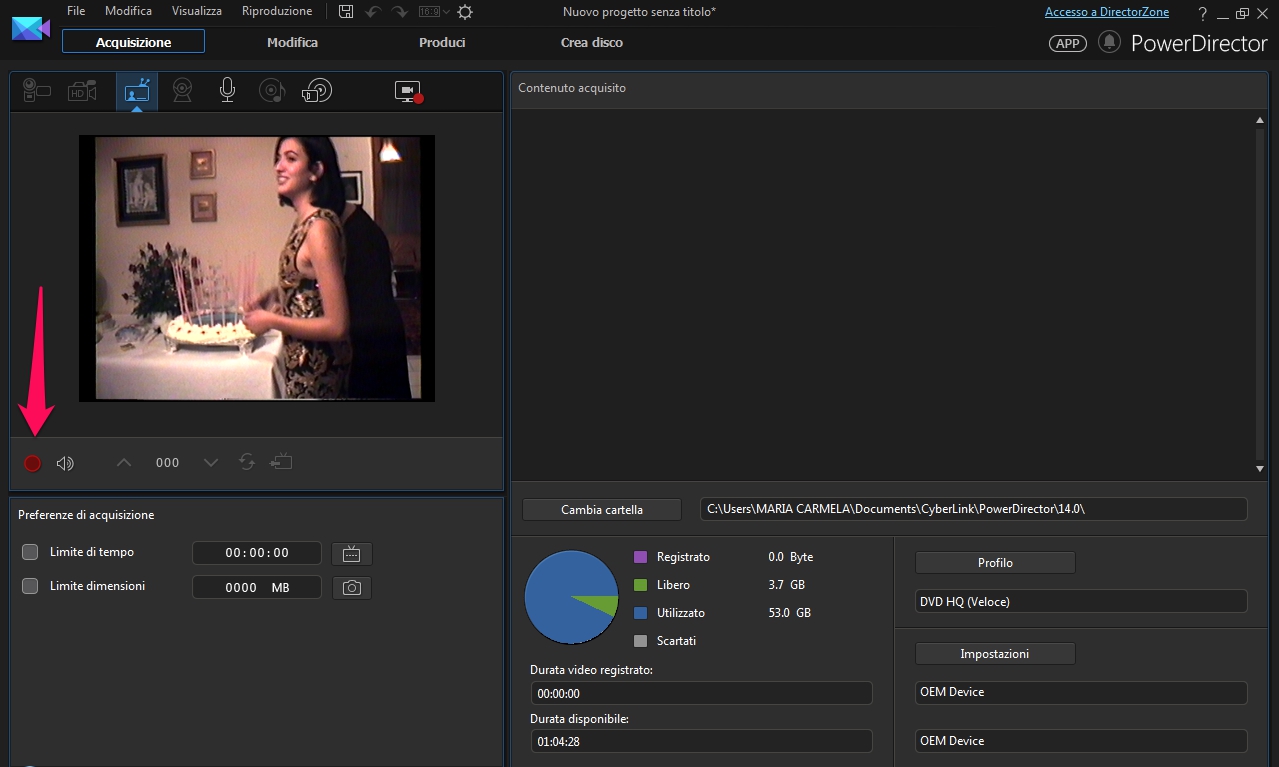Mute audio with the speaker icon
Screen dimensions: 1279x767
(65, 463)
